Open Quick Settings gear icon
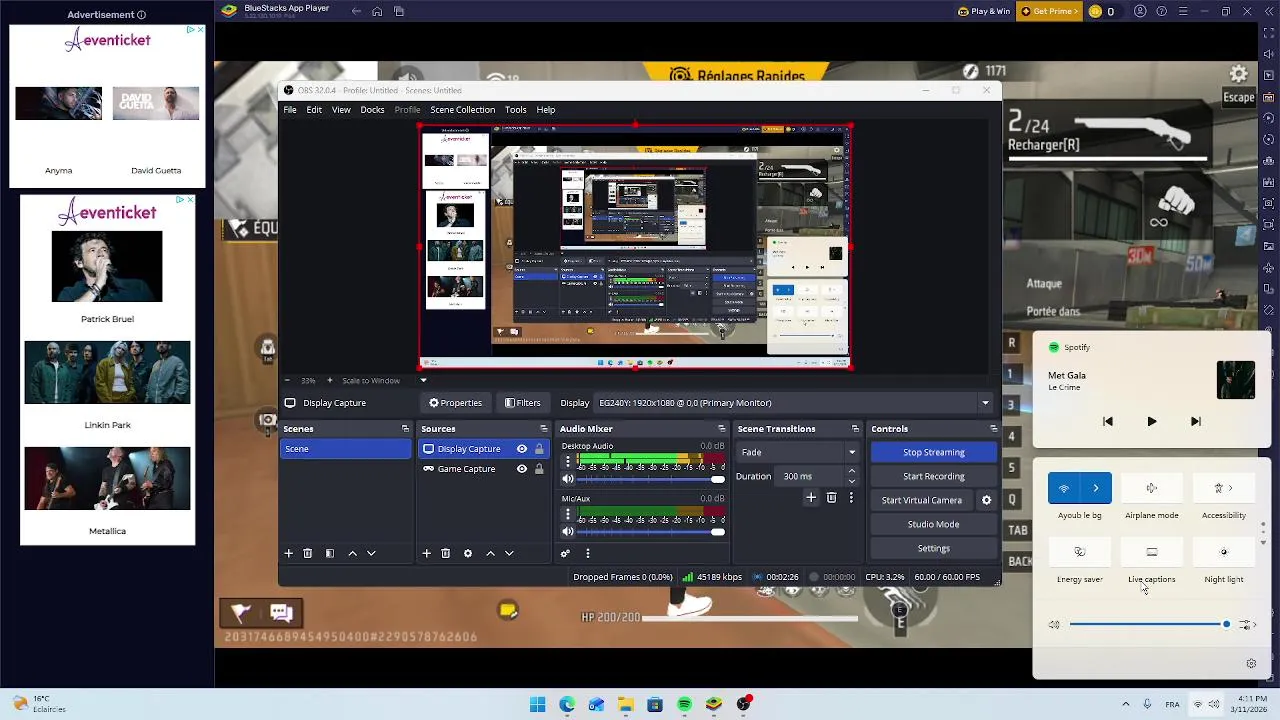1280x720 pixels. (x=1251, y=663)
